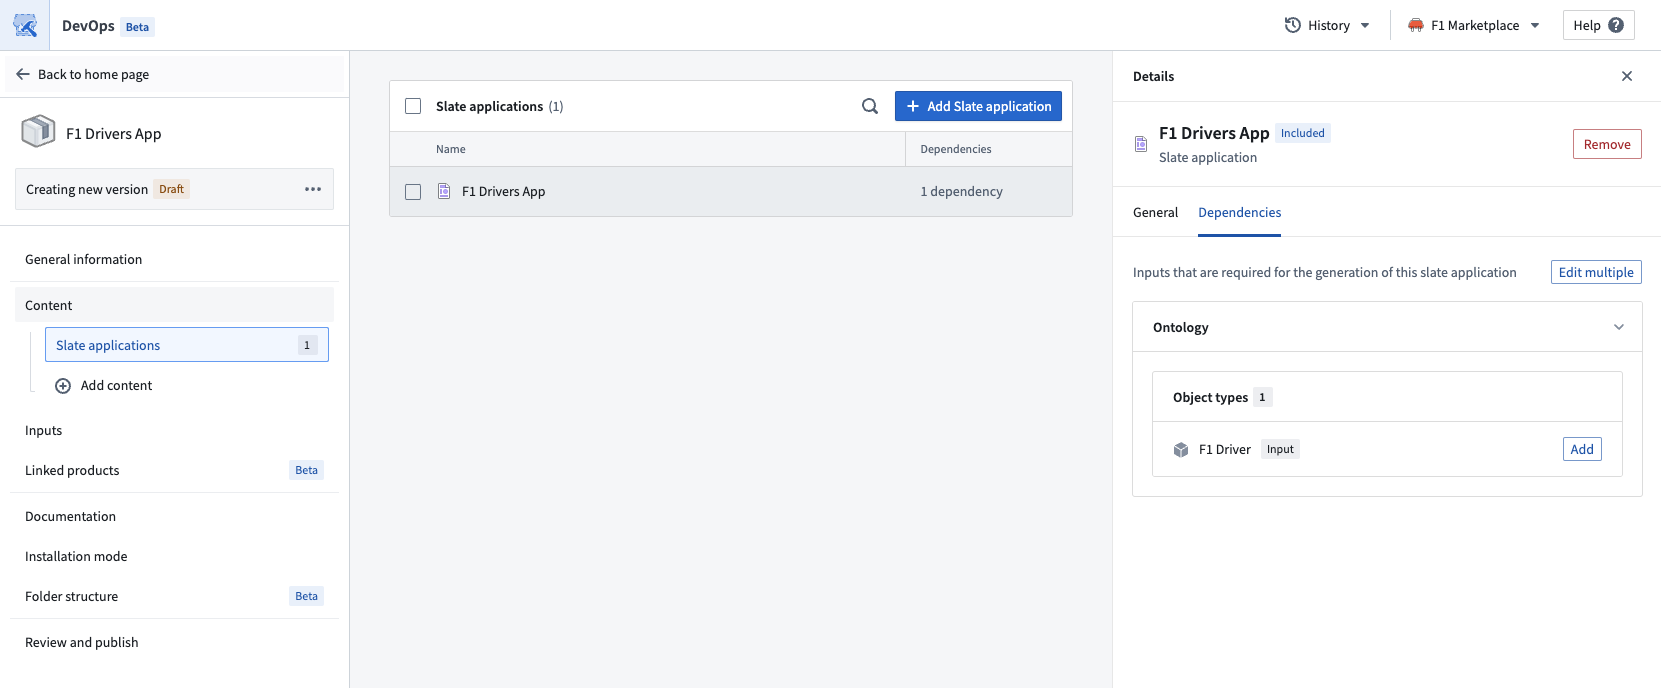Check the F1 Drivers App row checkbox
Screen dimensions: 1661x688
[413, 192]
